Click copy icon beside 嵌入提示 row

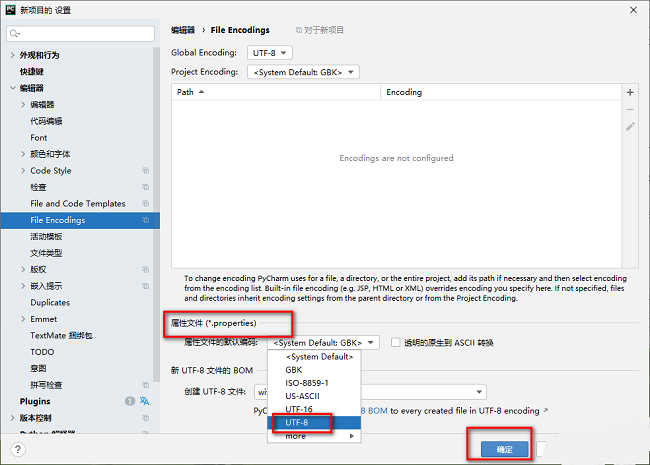(x=146, y=286)
